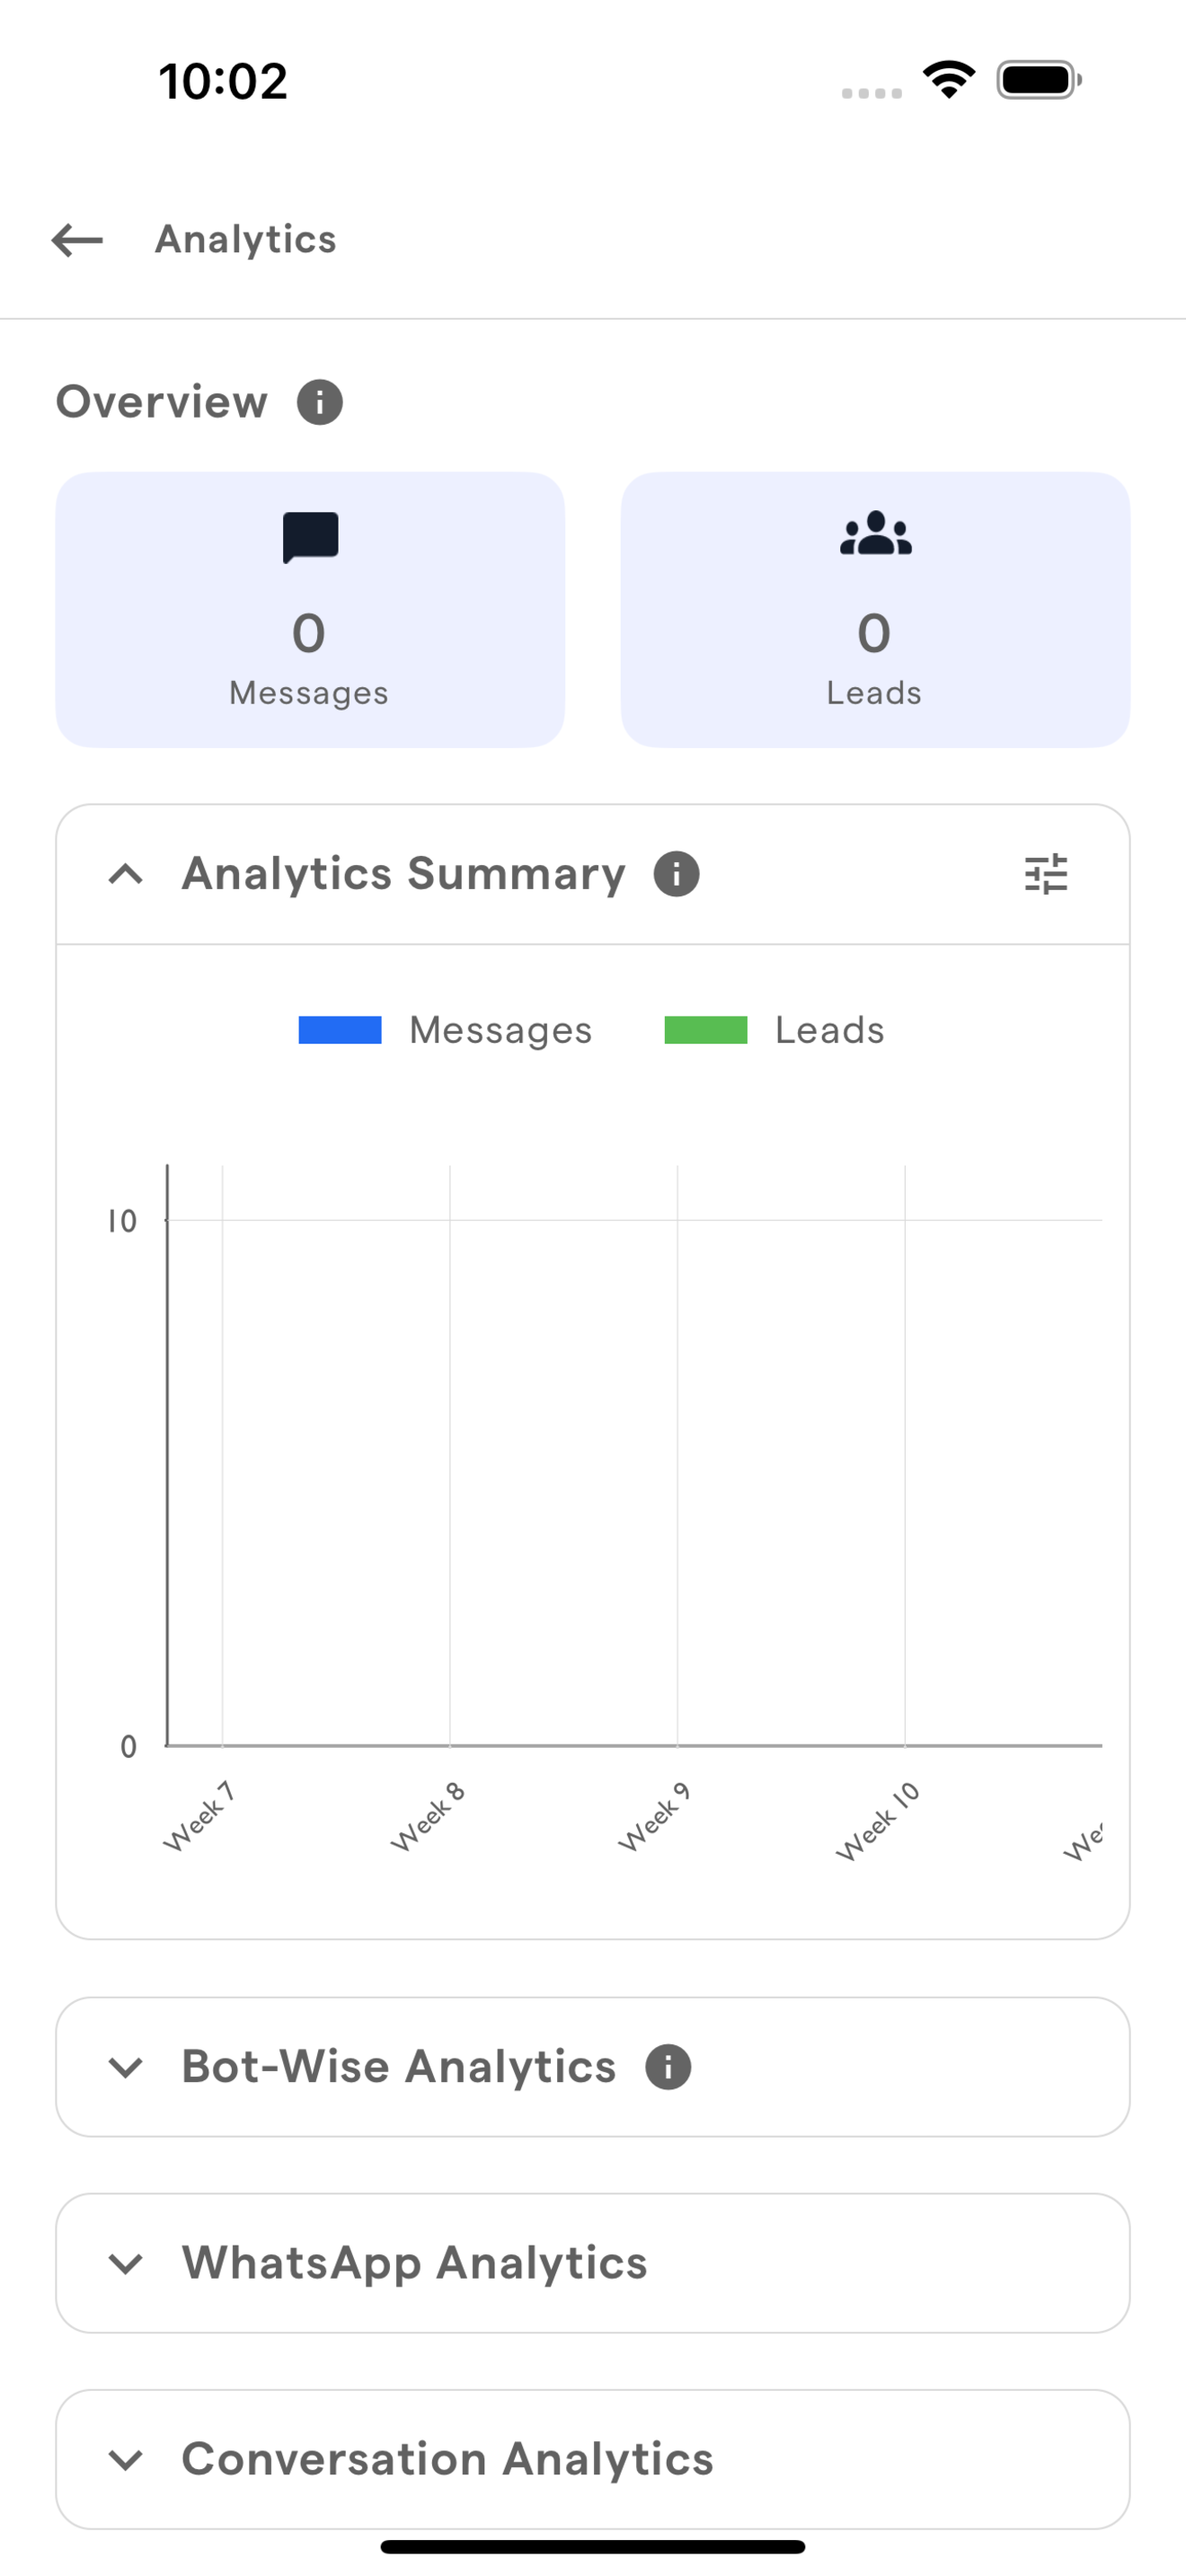This screenshot has width=1186, height=2576.
Task: Expand the Conversation Analytics section
Action: click(126, 2459)
